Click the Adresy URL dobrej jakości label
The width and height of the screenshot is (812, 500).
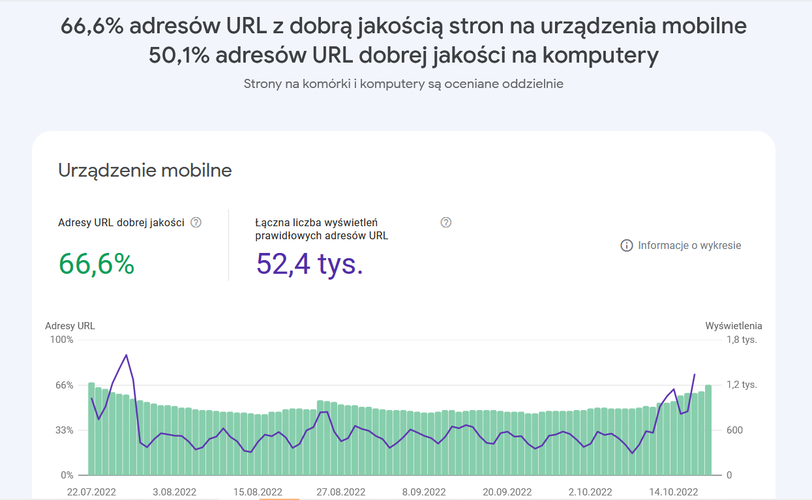(121, 222)
